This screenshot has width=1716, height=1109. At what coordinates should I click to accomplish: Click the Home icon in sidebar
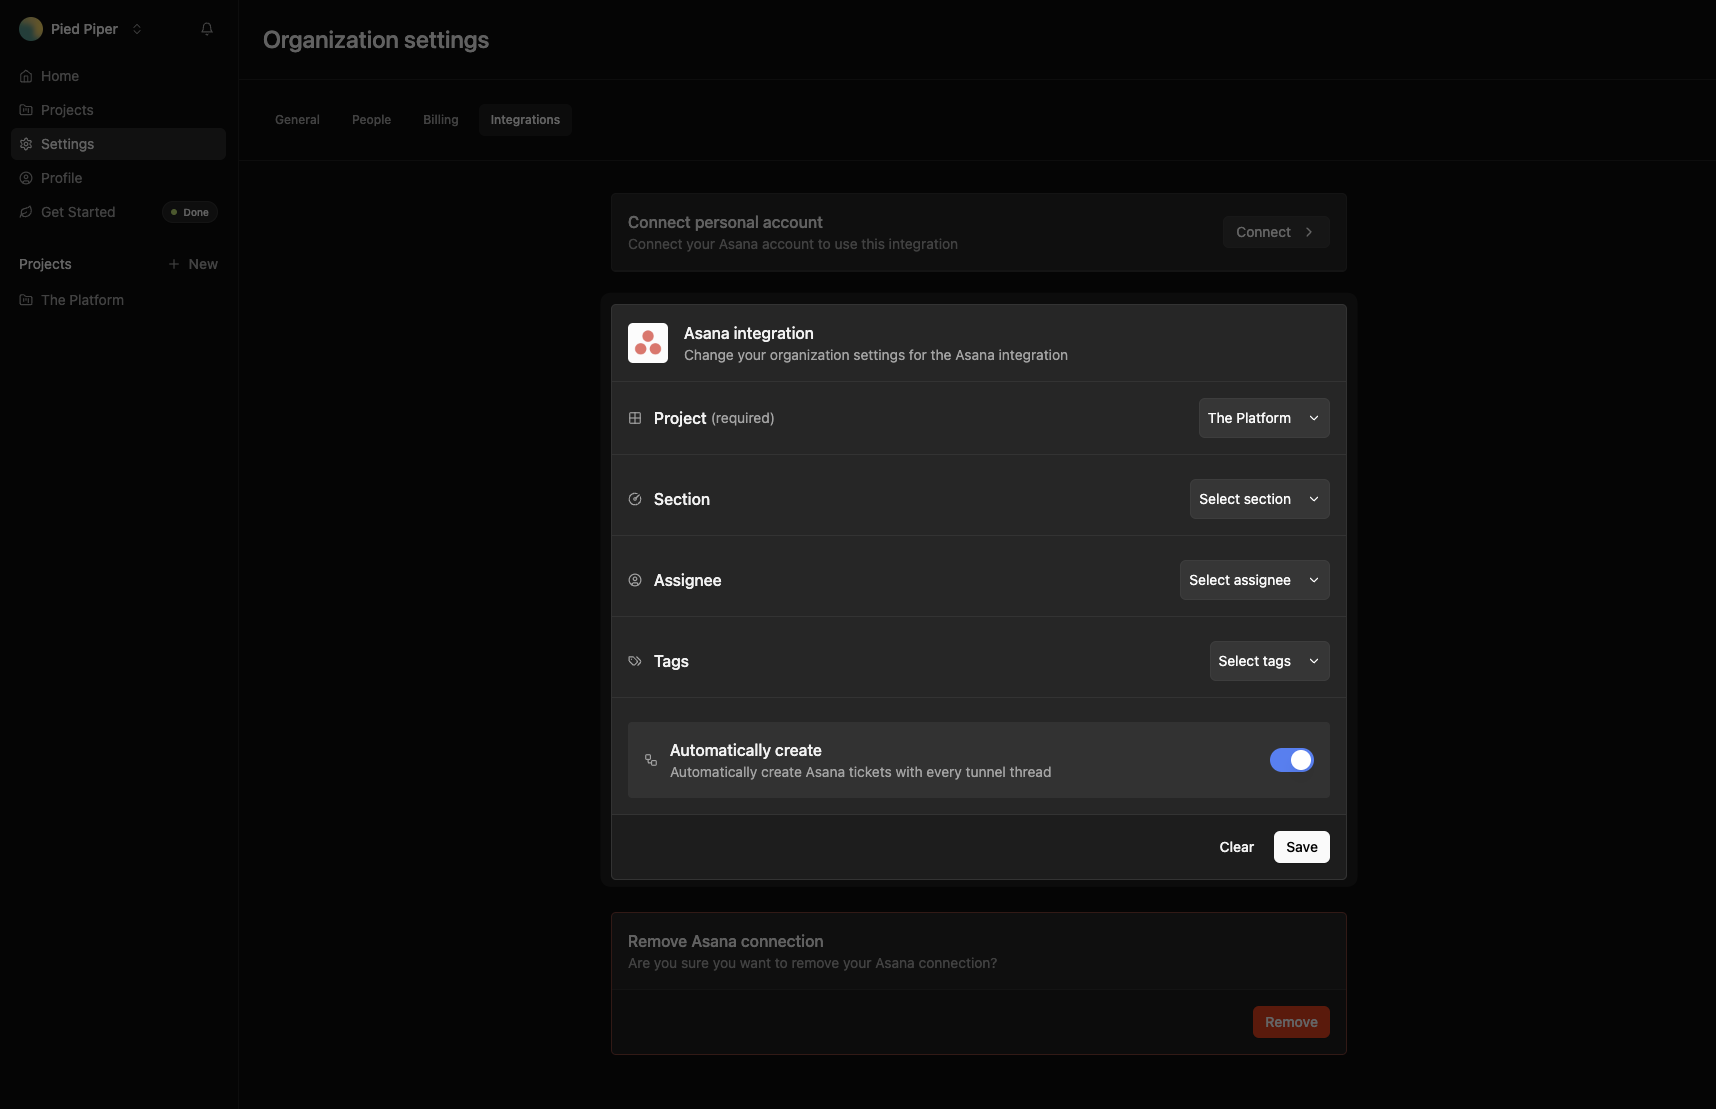coord(26,76)
